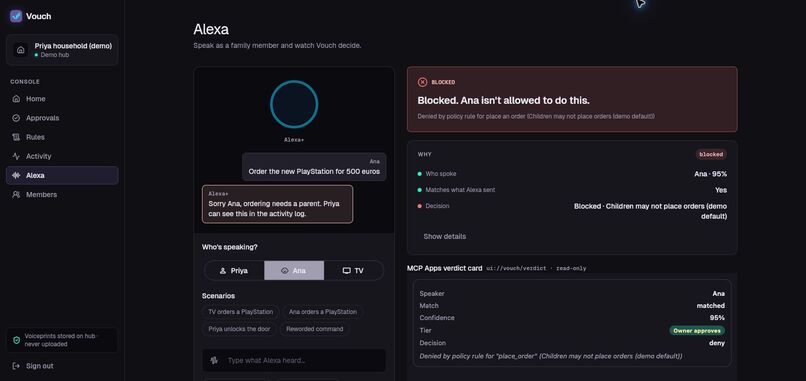Click Alexa+ reply Sorry Ana, ordering needs parent

pos(278,204)
